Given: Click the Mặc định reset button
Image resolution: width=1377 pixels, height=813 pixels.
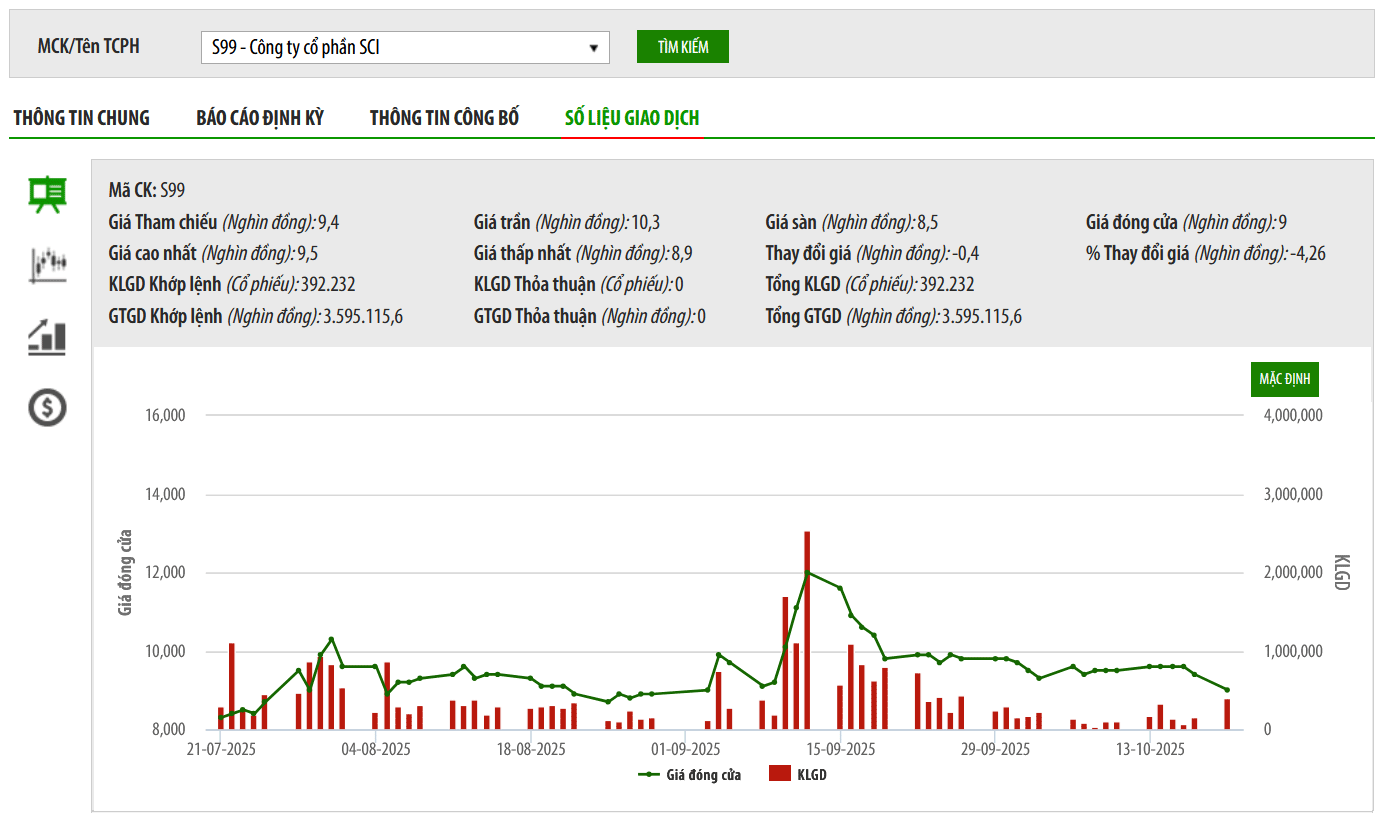Looking at the screenshot, I should [1284, 380].
